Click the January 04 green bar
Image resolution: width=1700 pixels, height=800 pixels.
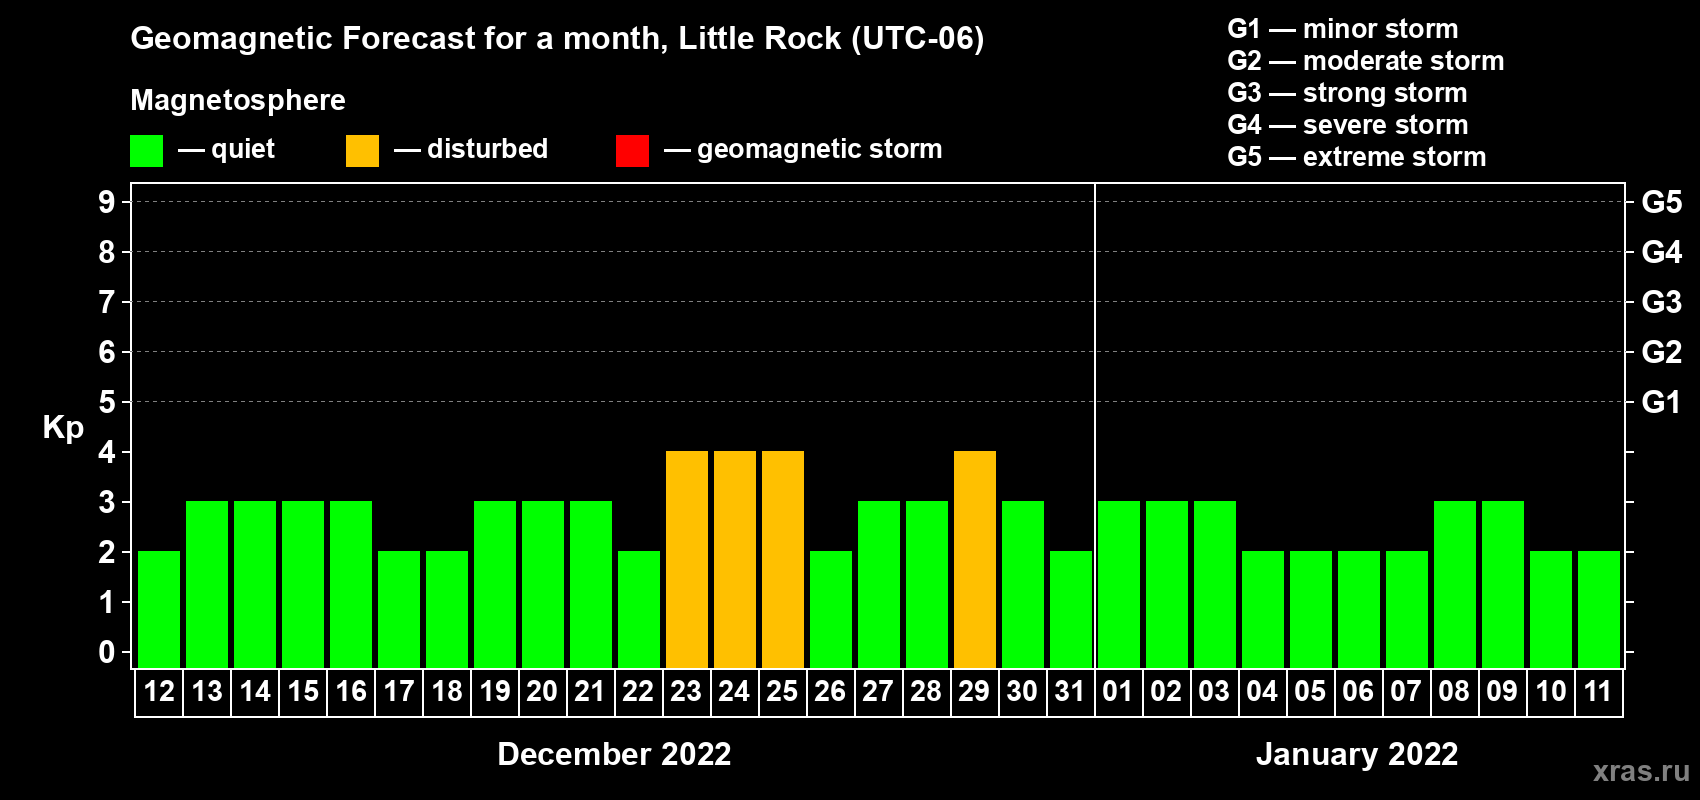(1263, 610)
